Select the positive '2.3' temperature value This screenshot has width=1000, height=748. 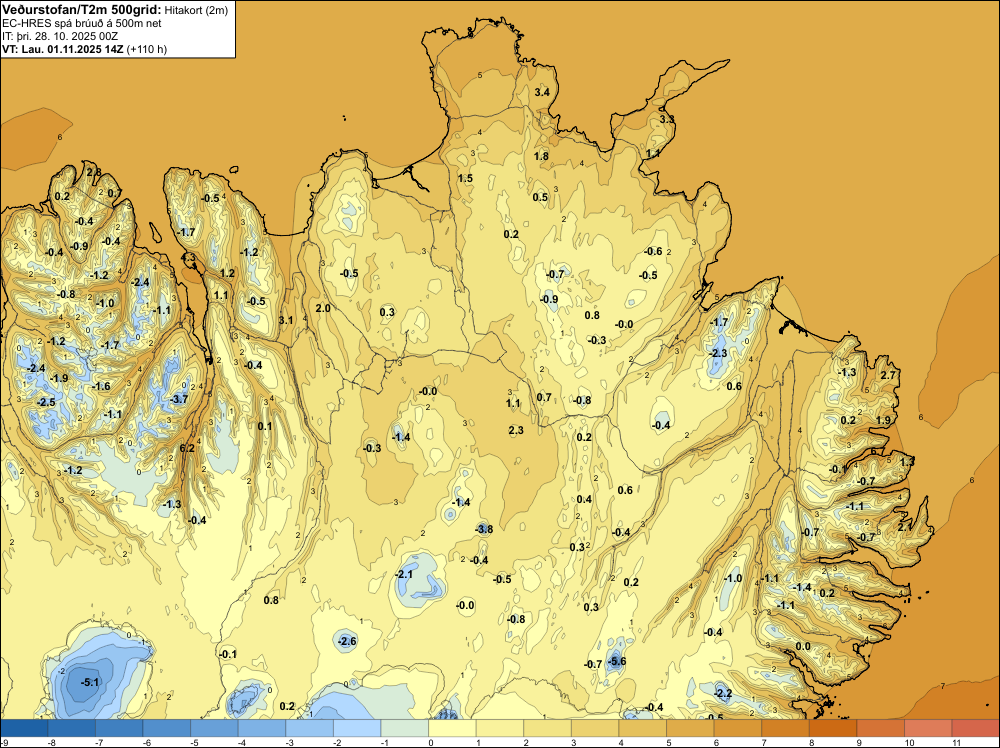tap(516, 430)
